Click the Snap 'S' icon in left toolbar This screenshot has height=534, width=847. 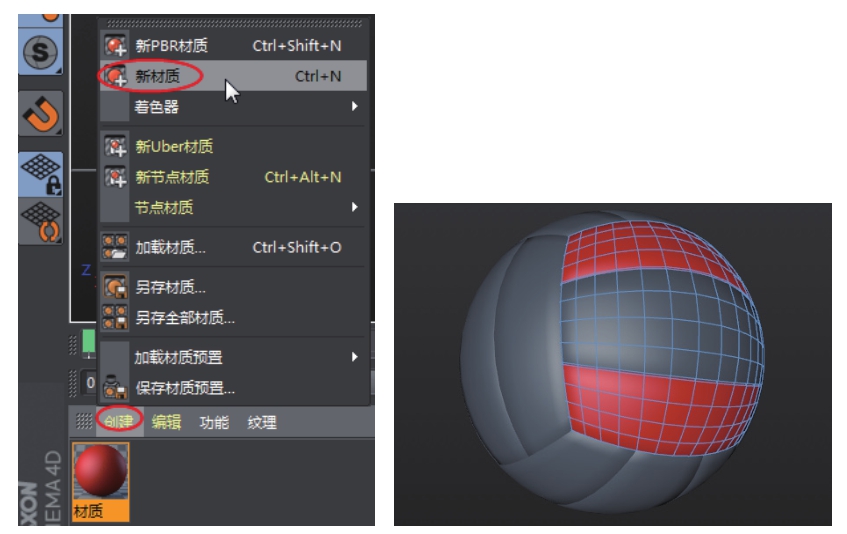click(x=40, y=53)
